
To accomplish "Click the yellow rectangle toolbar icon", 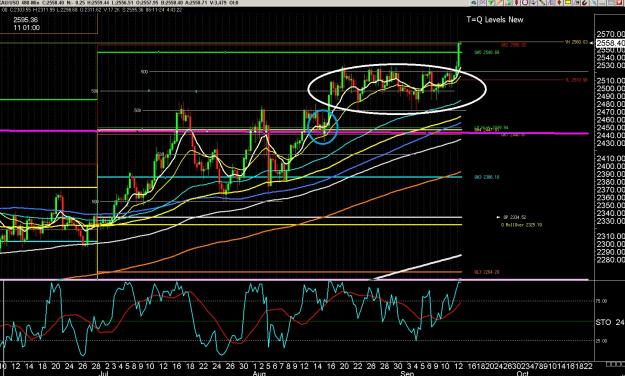I will click(568, 2).
